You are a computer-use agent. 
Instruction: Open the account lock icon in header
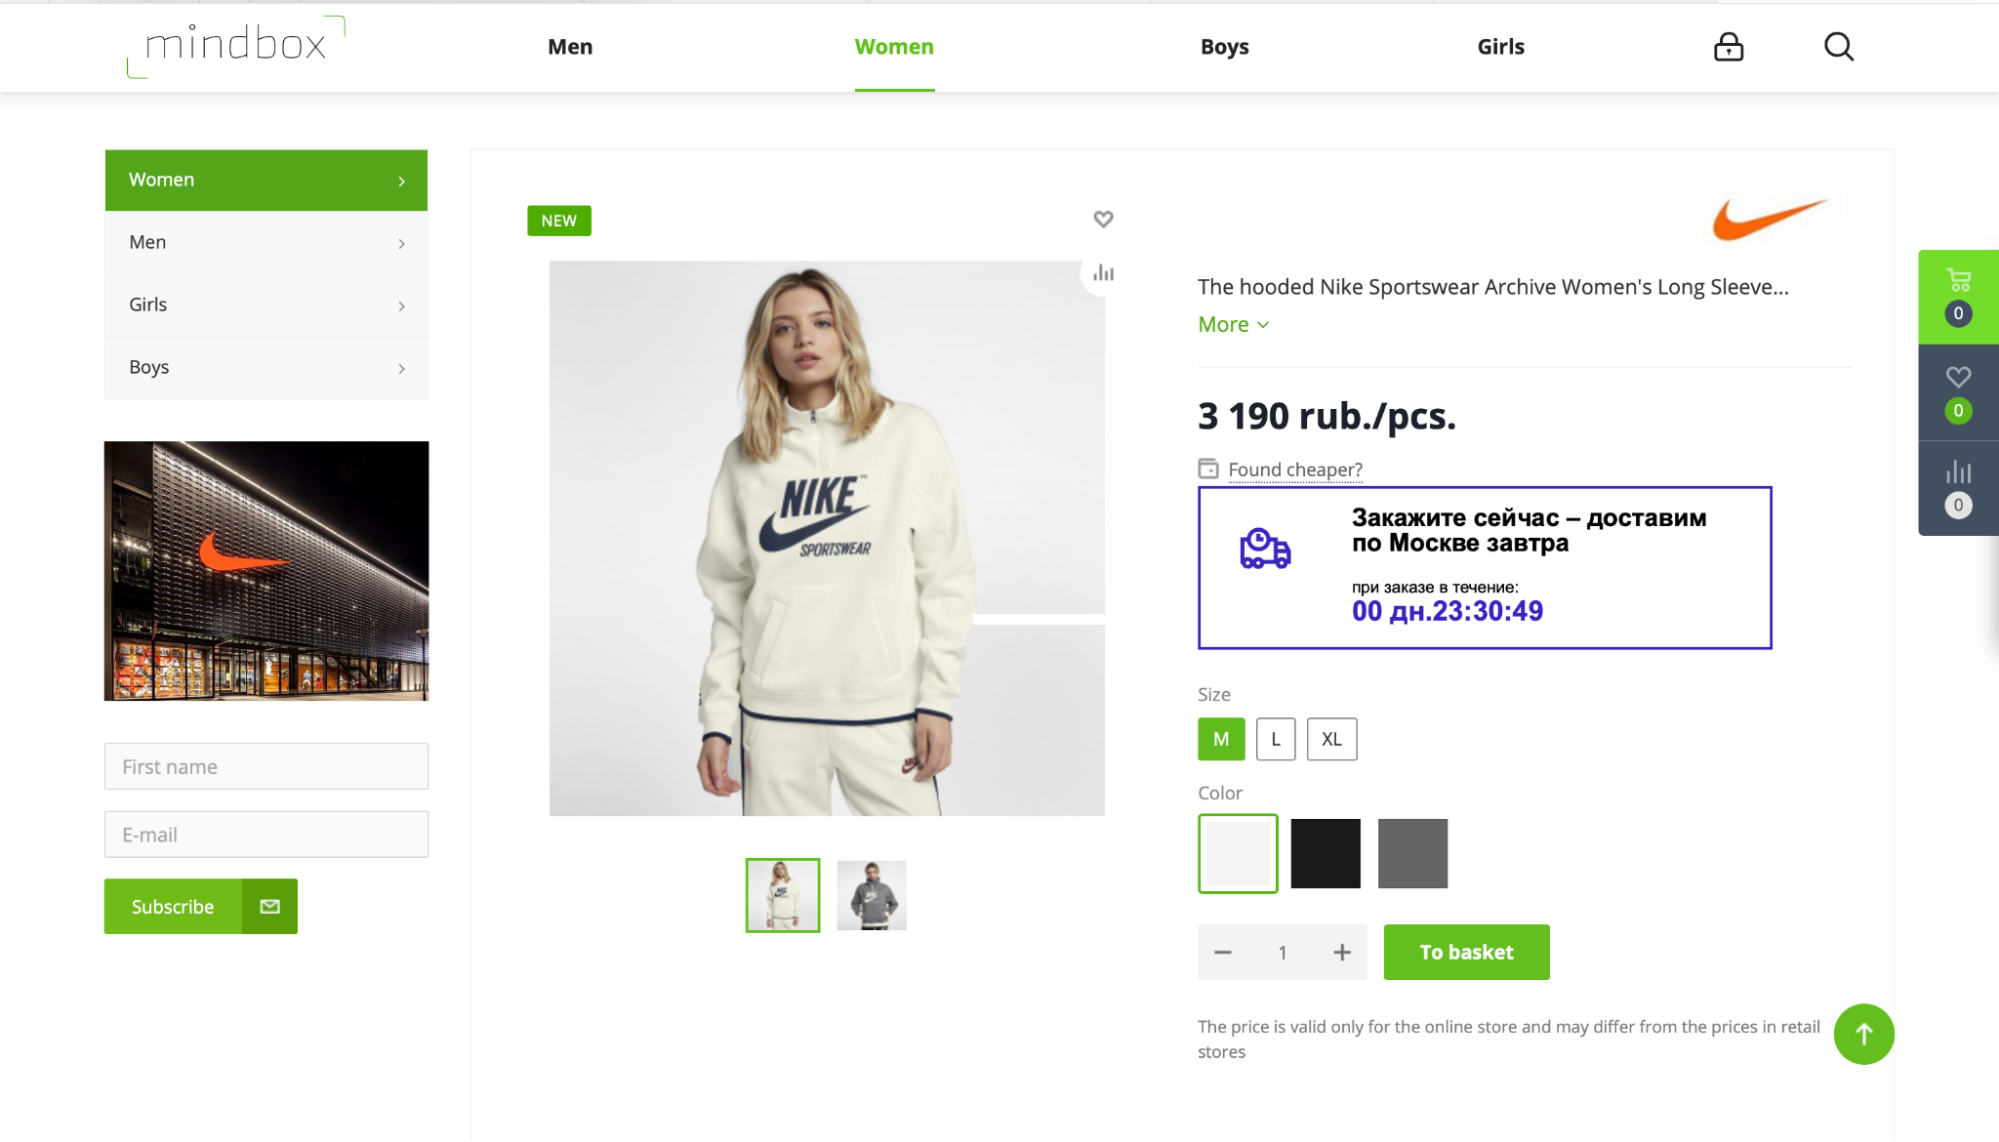point(1728,47)
